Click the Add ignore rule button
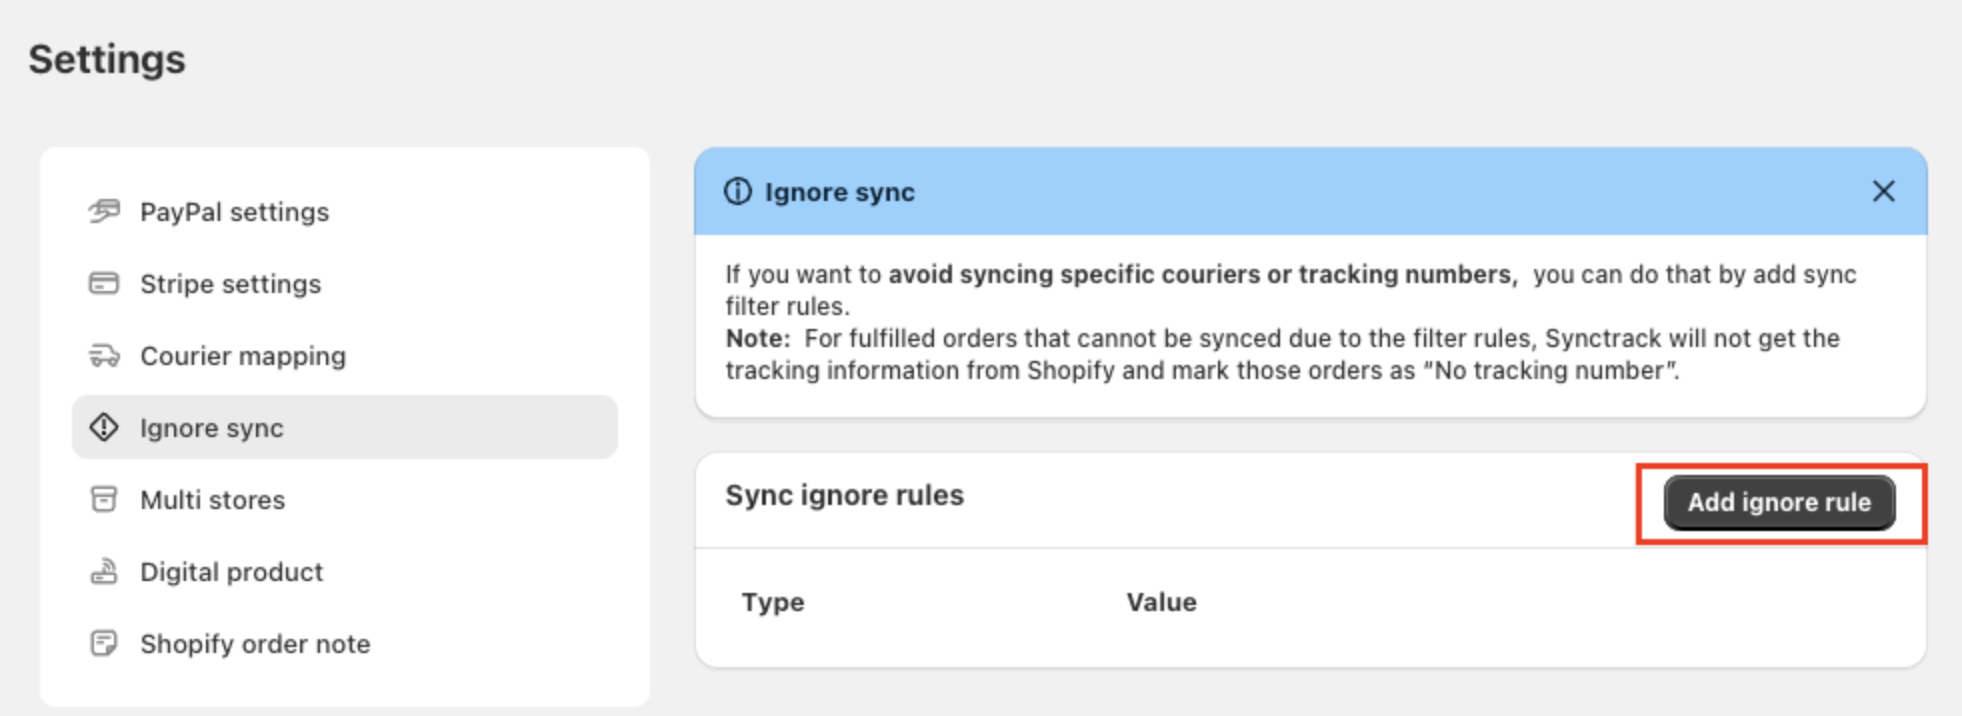Screen dimensions: 1962x716 (1779, 502)
